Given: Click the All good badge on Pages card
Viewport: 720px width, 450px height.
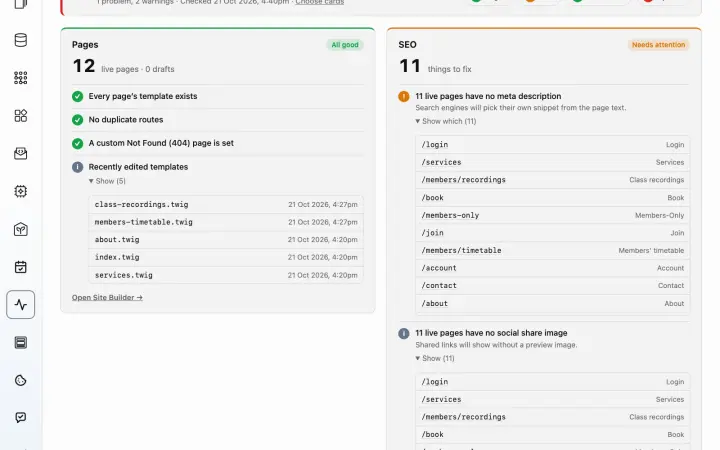Looking at the screenshot, I should coord(345,45).
